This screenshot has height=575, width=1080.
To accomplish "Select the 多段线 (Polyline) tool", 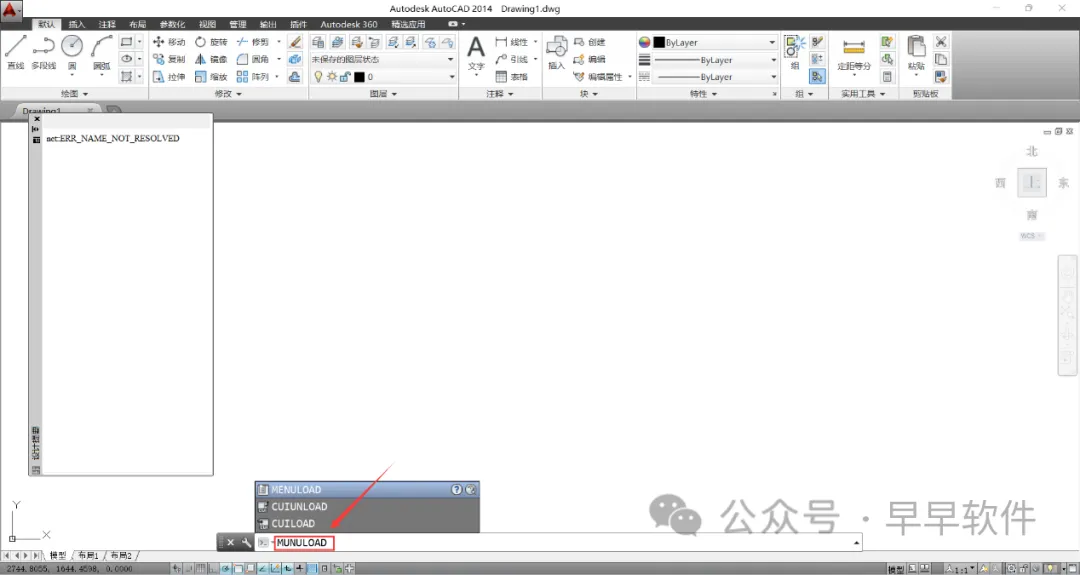I will click(43, 52).
